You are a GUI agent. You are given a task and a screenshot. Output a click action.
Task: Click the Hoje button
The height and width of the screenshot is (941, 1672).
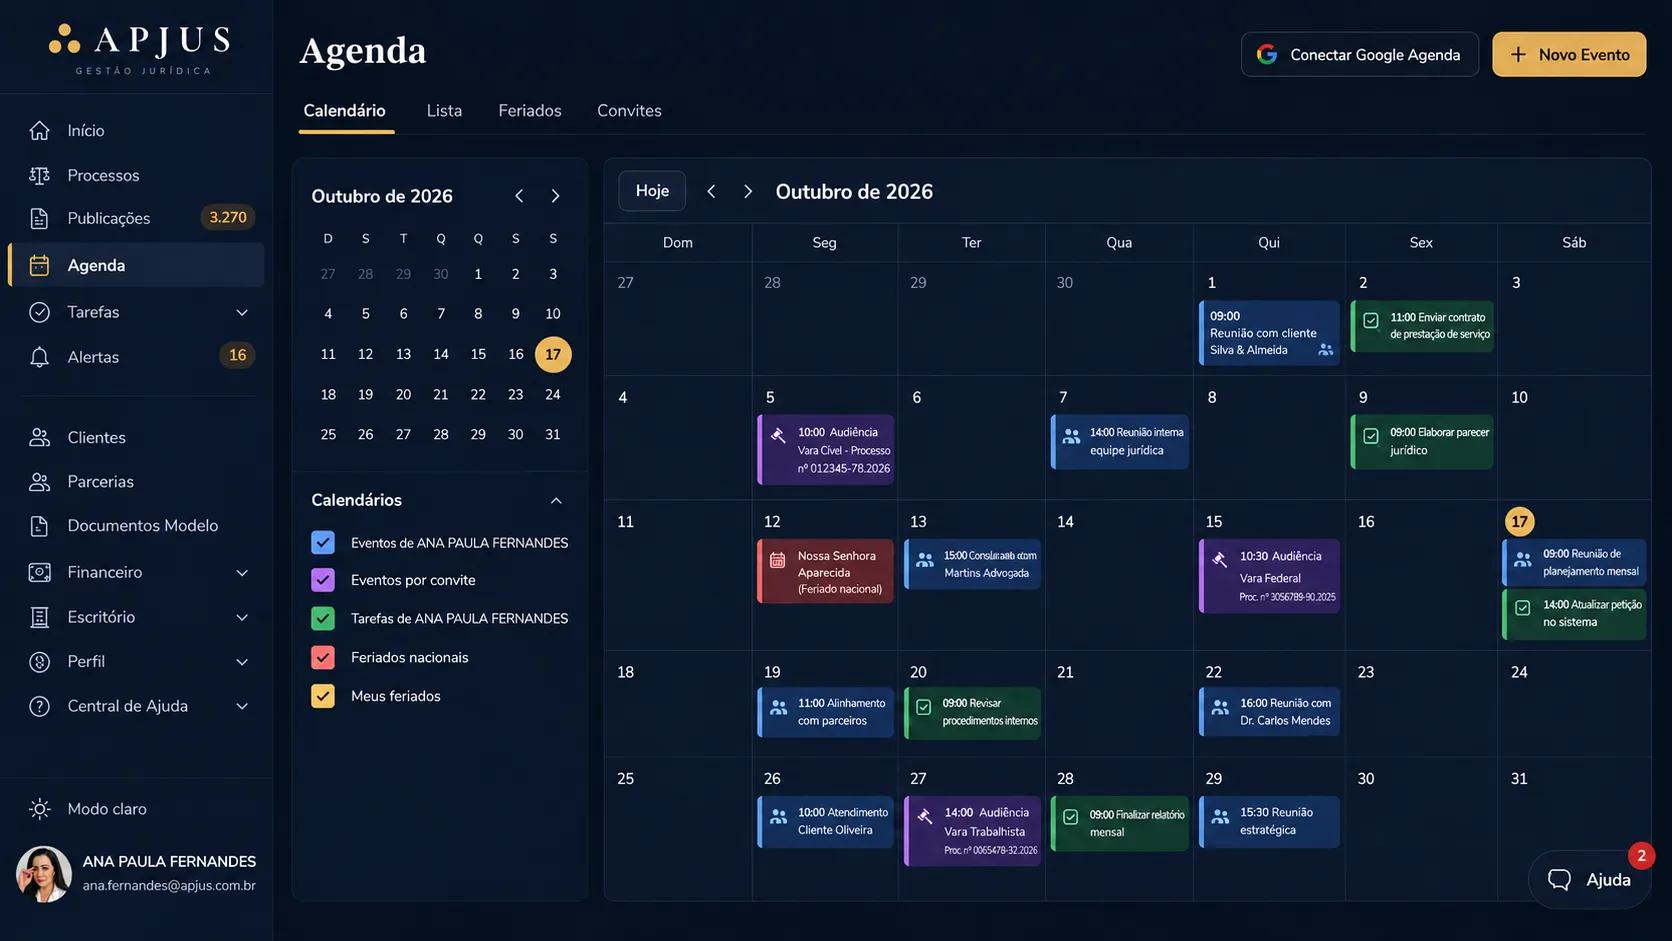[x=652, y=190]
